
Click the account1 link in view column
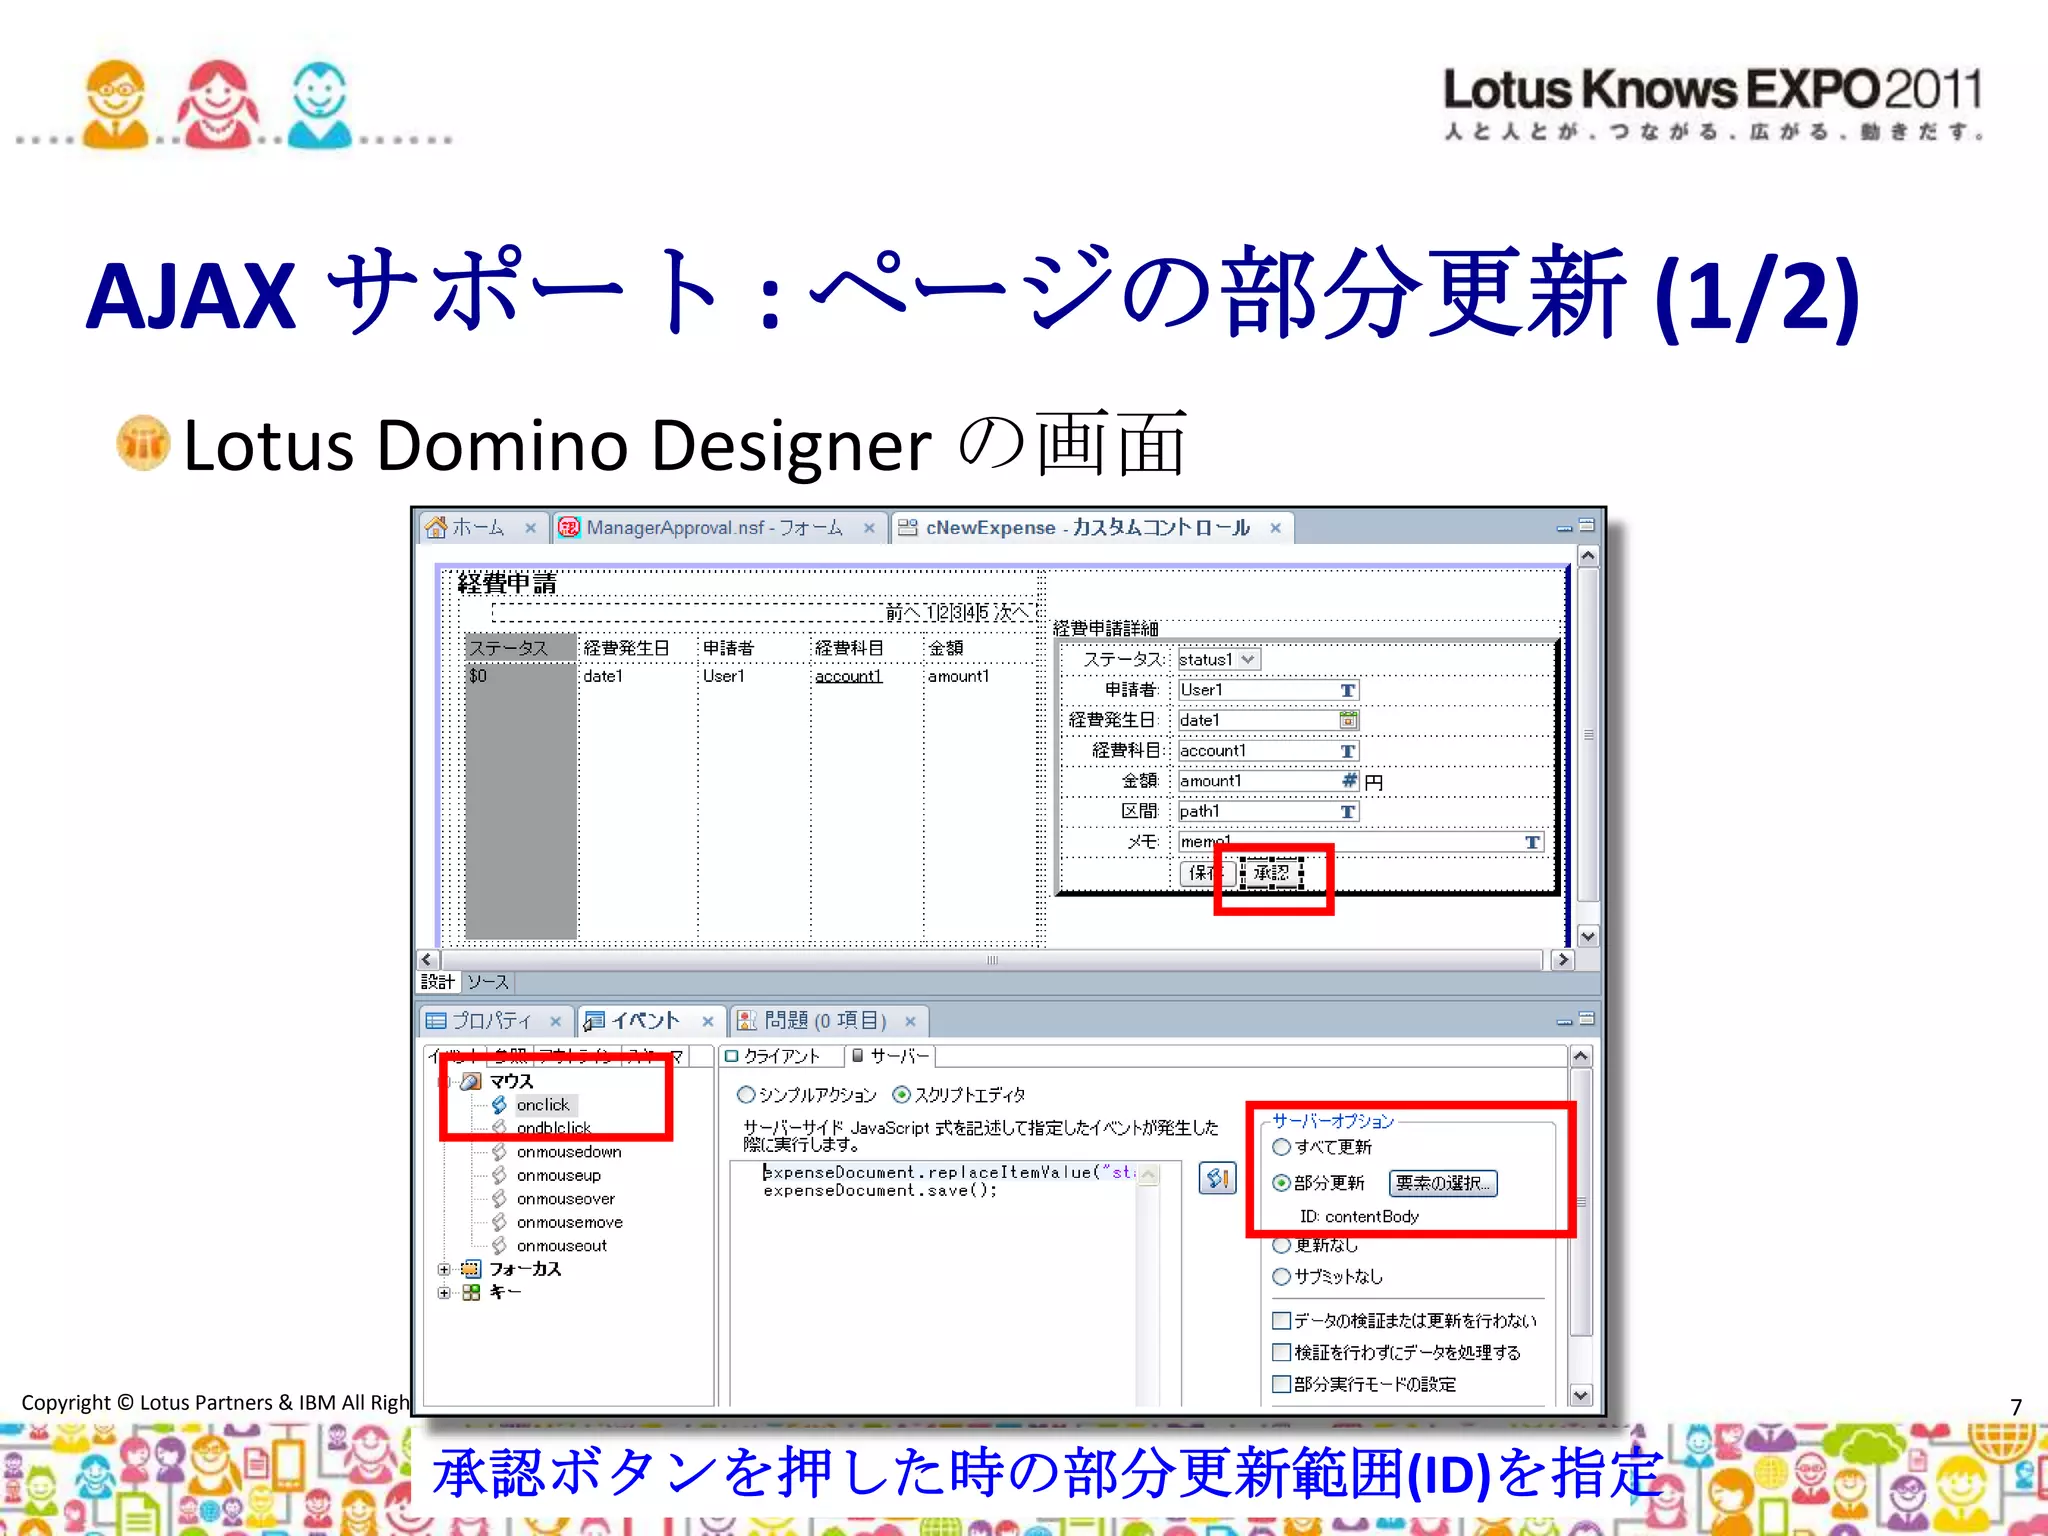coord(848,677)
